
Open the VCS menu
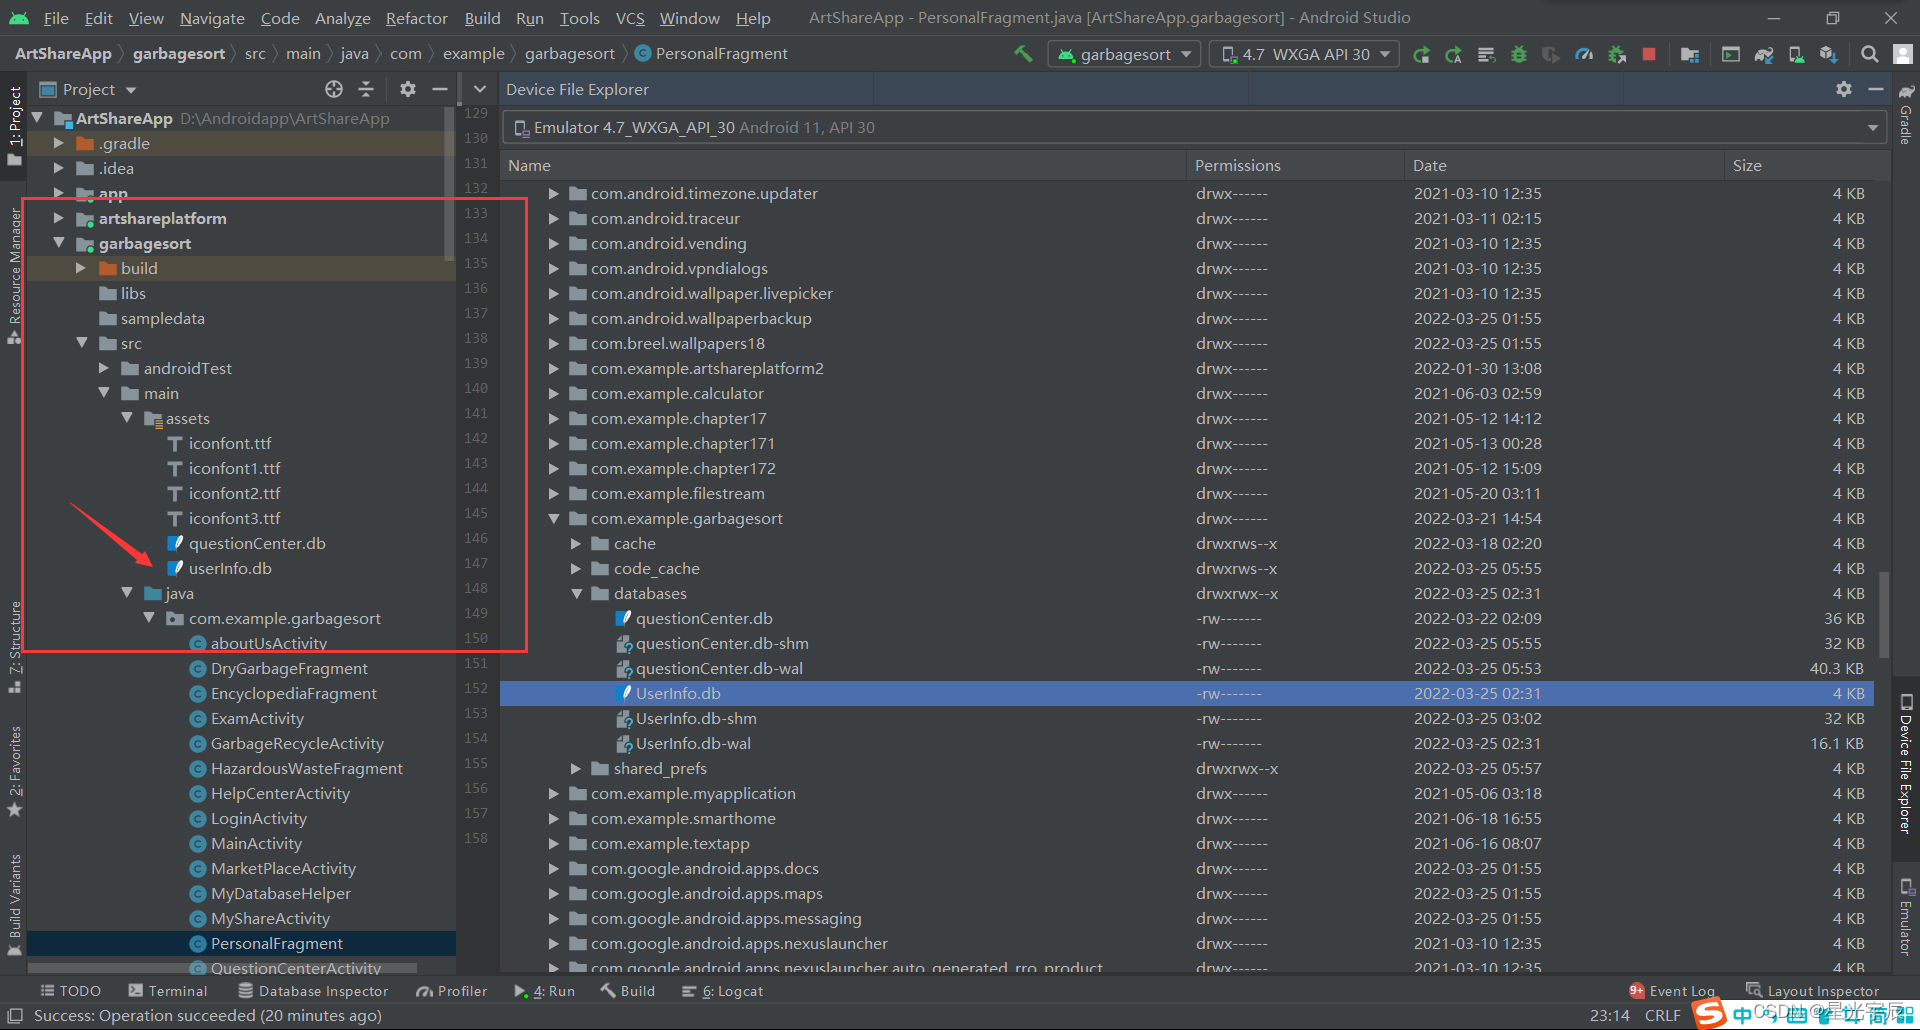click(630, 18)
